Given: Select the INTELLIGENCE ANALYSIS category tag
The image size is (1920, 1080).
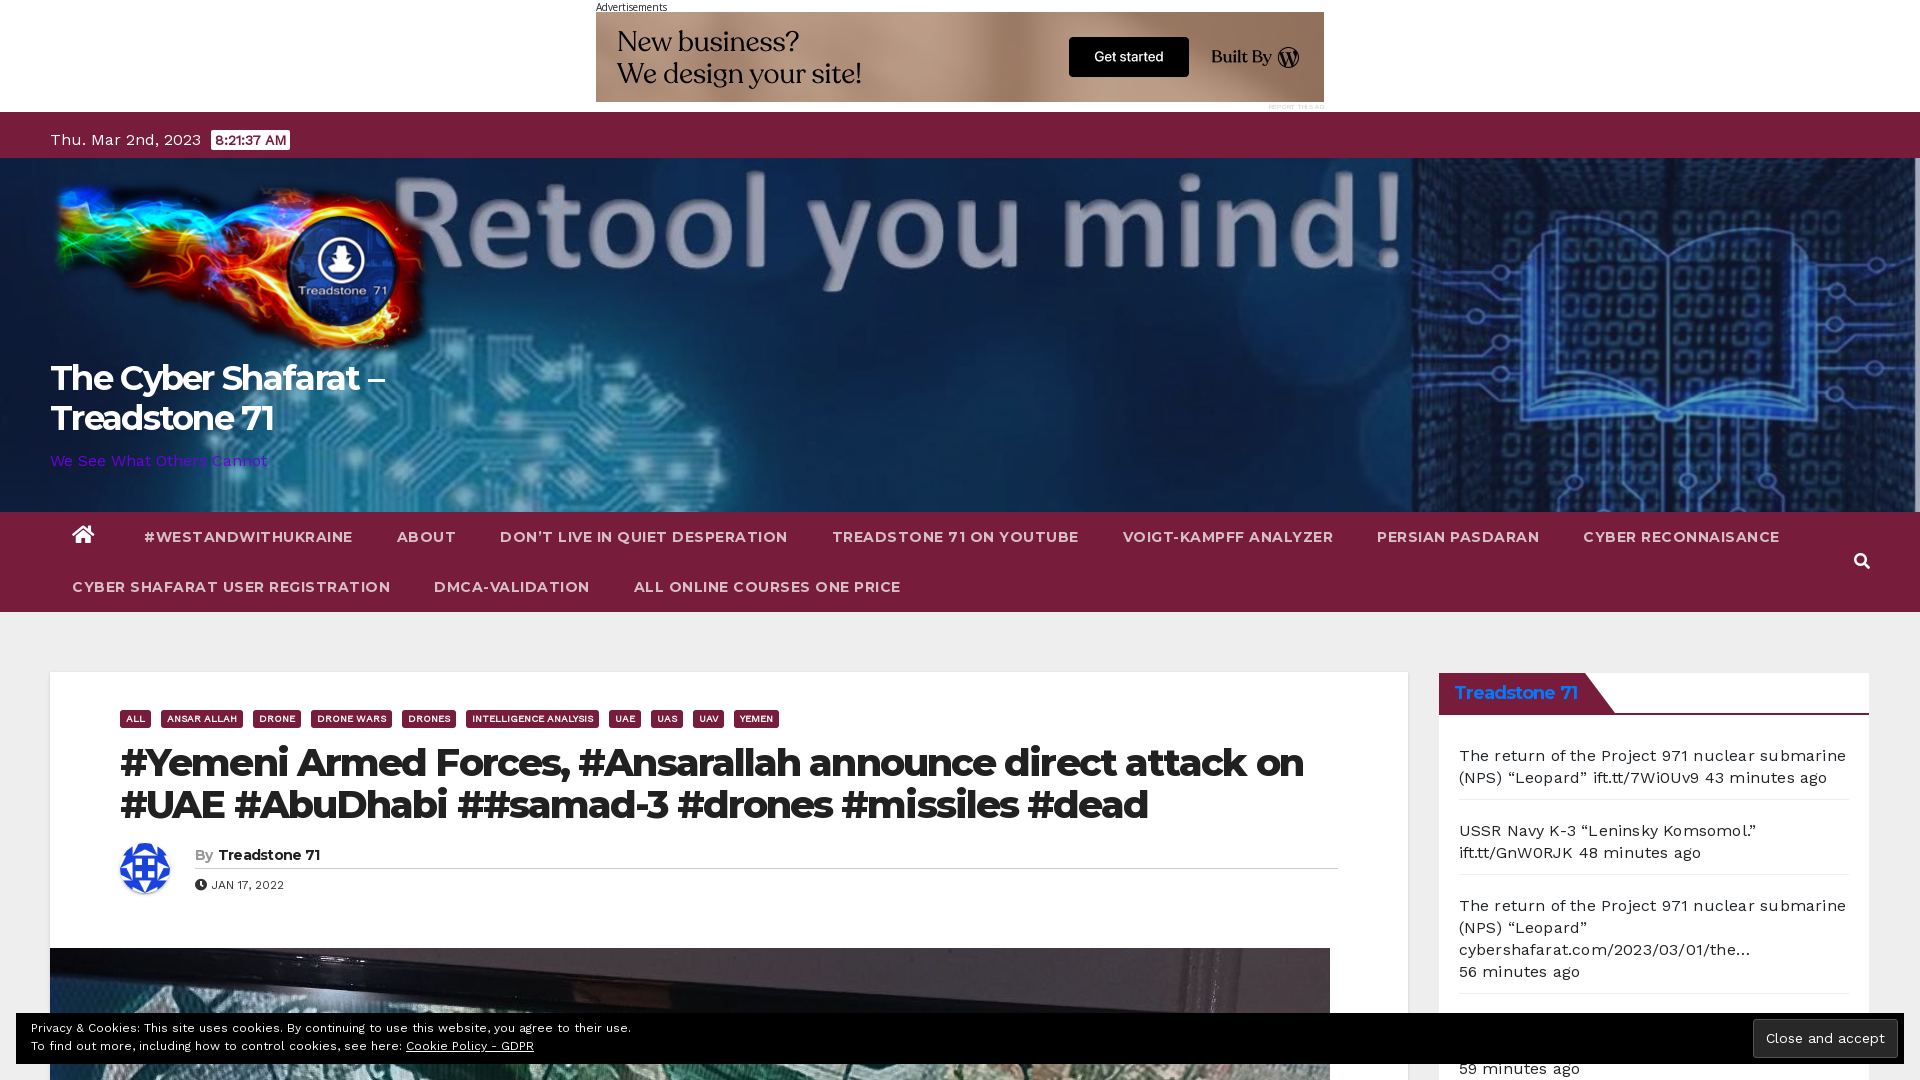Looking at the screenshot, I should click(x=533, y=719).
